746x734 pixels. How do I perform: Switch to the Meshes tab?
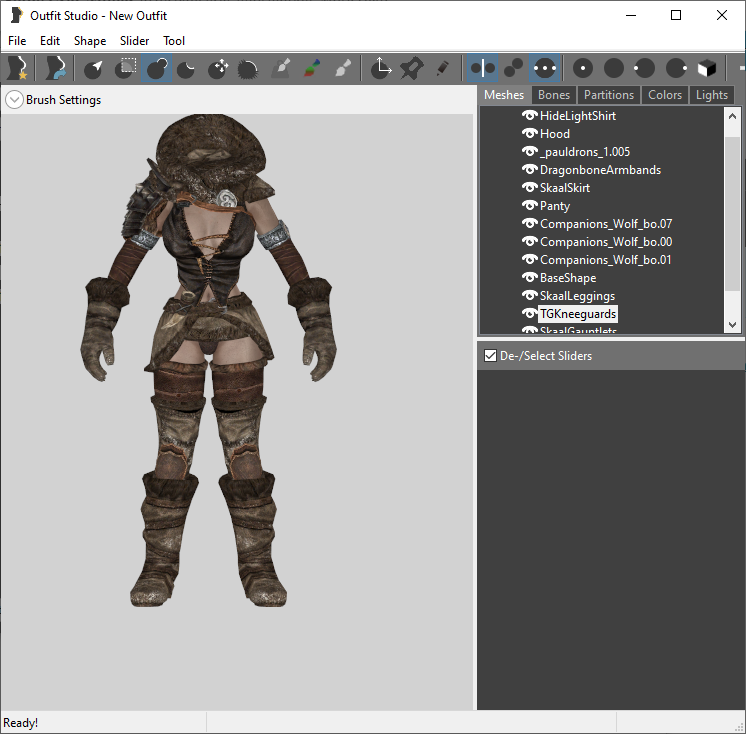point(504,95)
